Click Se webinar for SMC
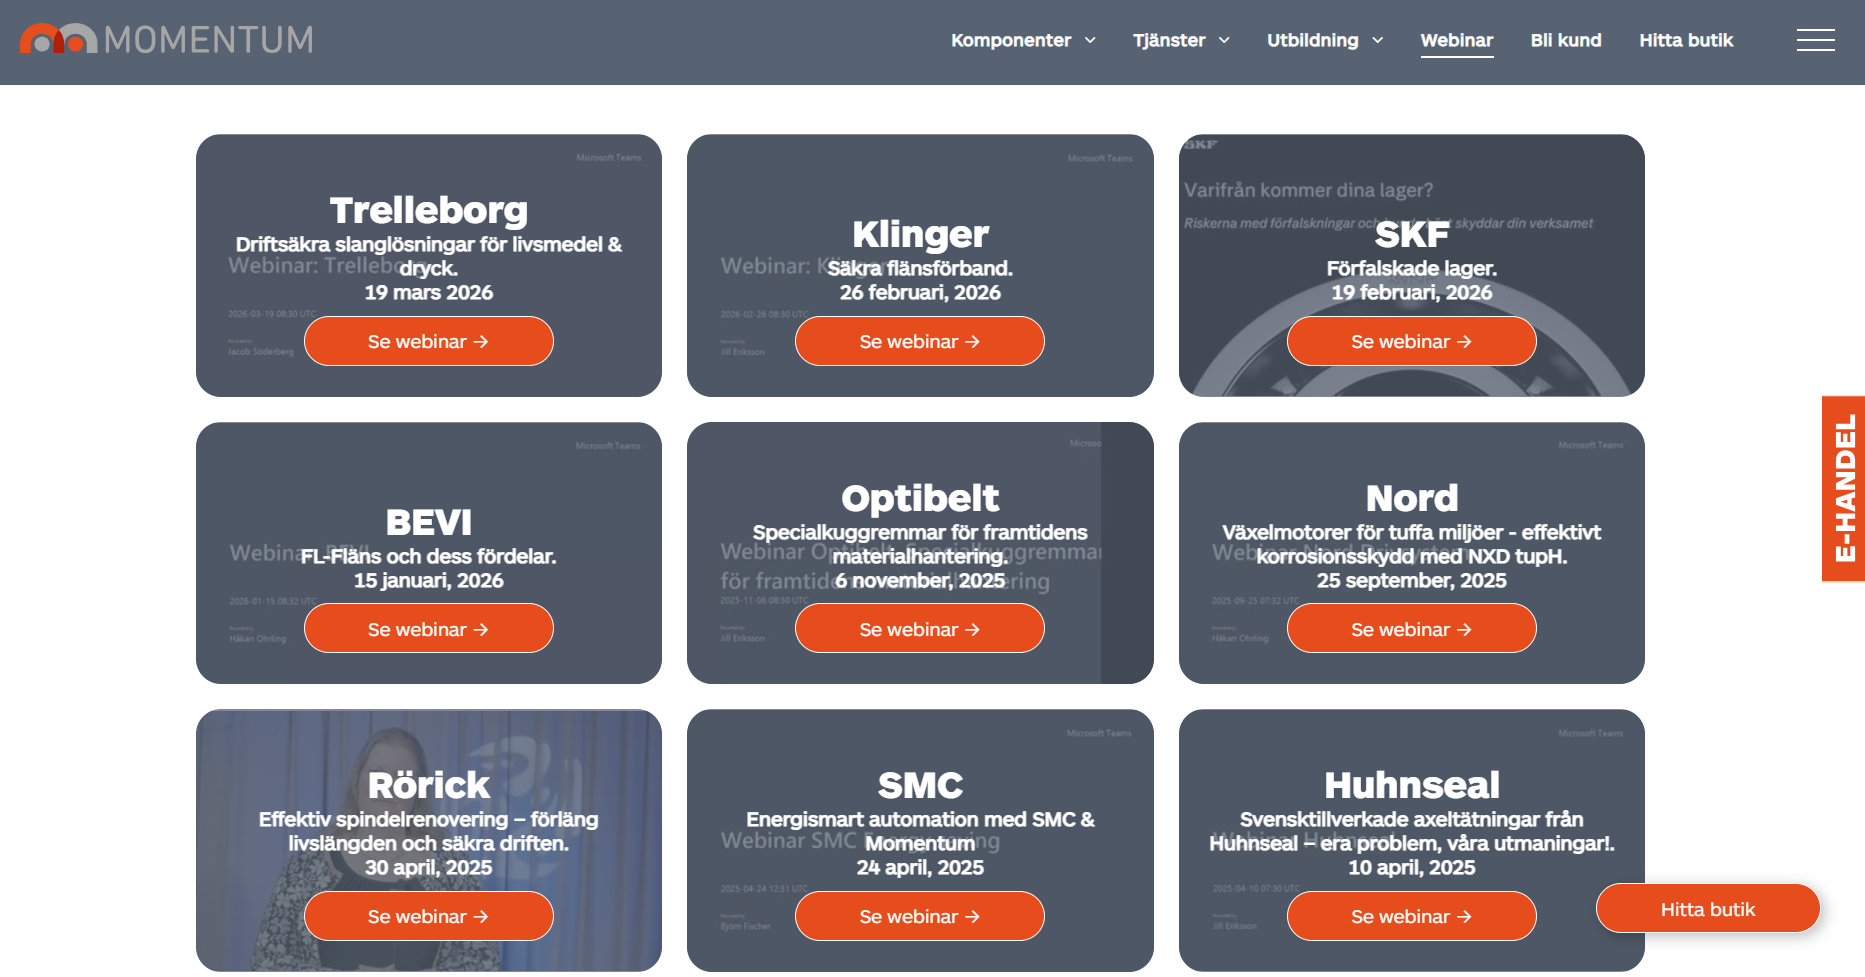Viewport: 1865px width, 977px height. click(x=919, y=916)
